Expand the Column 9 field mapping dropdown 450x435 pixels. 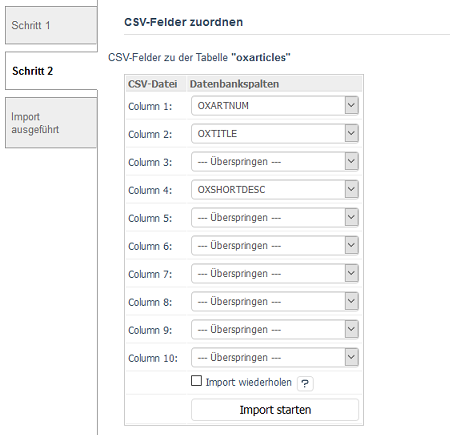click(275, 330)
